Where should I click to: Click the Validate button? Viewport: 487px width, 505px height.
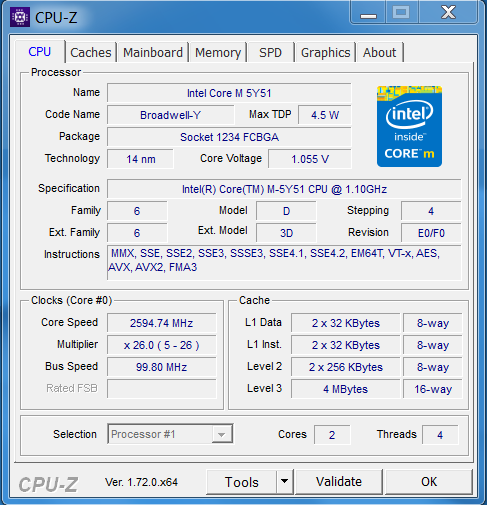339,482
